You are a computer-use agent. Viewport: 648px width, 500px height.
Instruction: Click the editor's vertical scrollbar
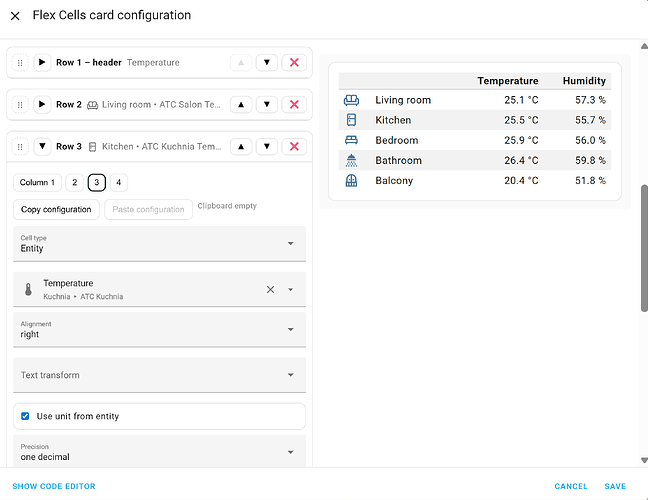point(644,250)
